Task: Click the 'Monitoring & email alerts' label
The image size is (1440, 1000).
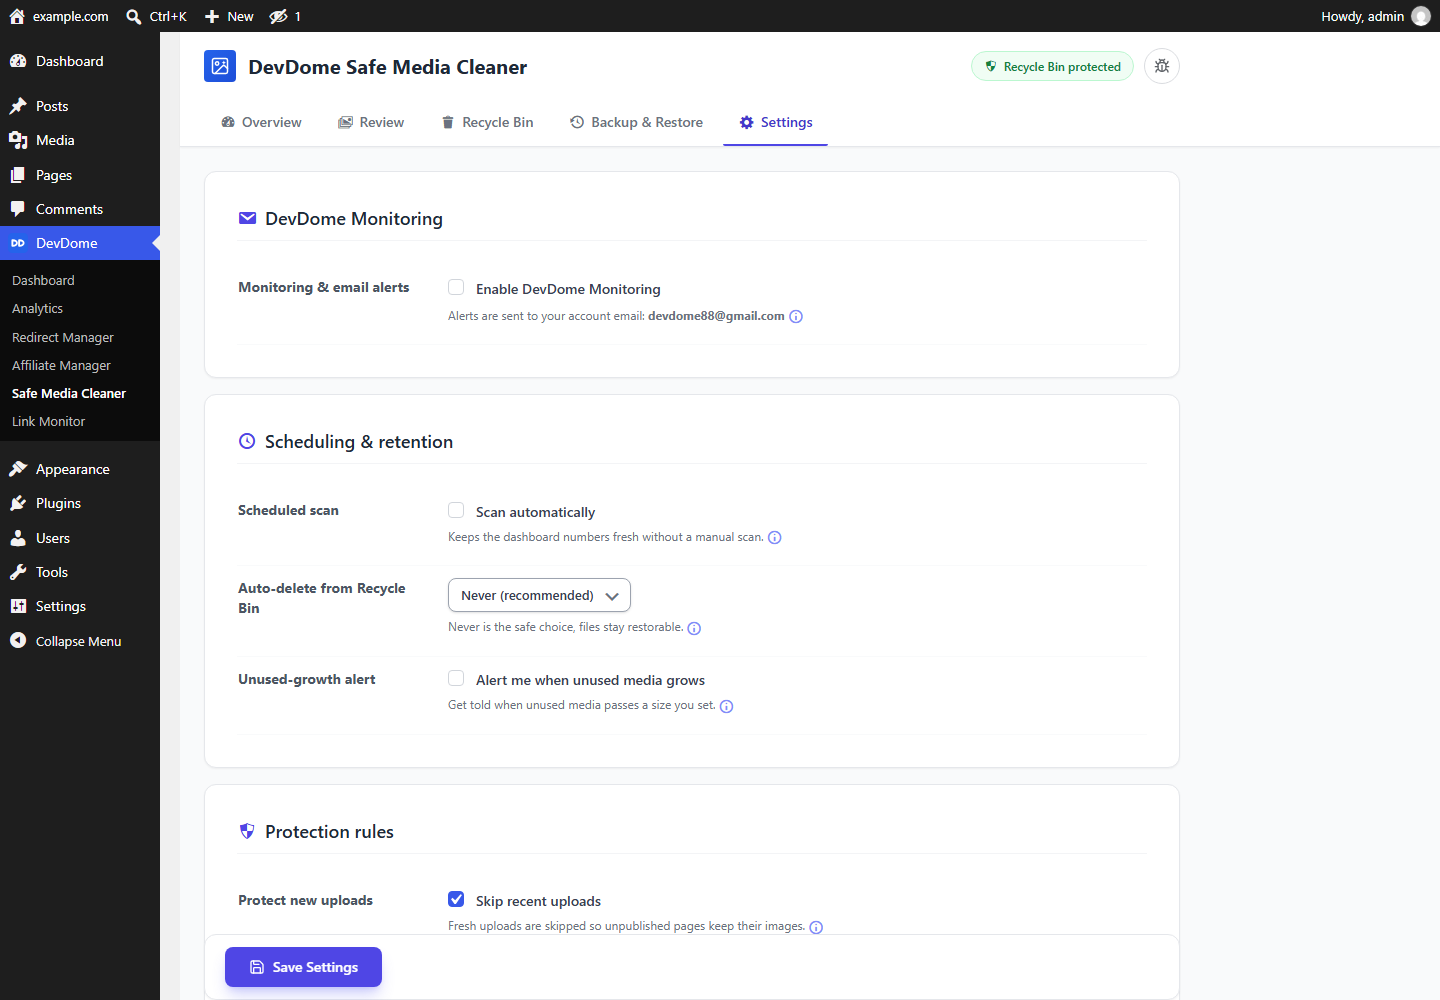Action: [324, 287]
